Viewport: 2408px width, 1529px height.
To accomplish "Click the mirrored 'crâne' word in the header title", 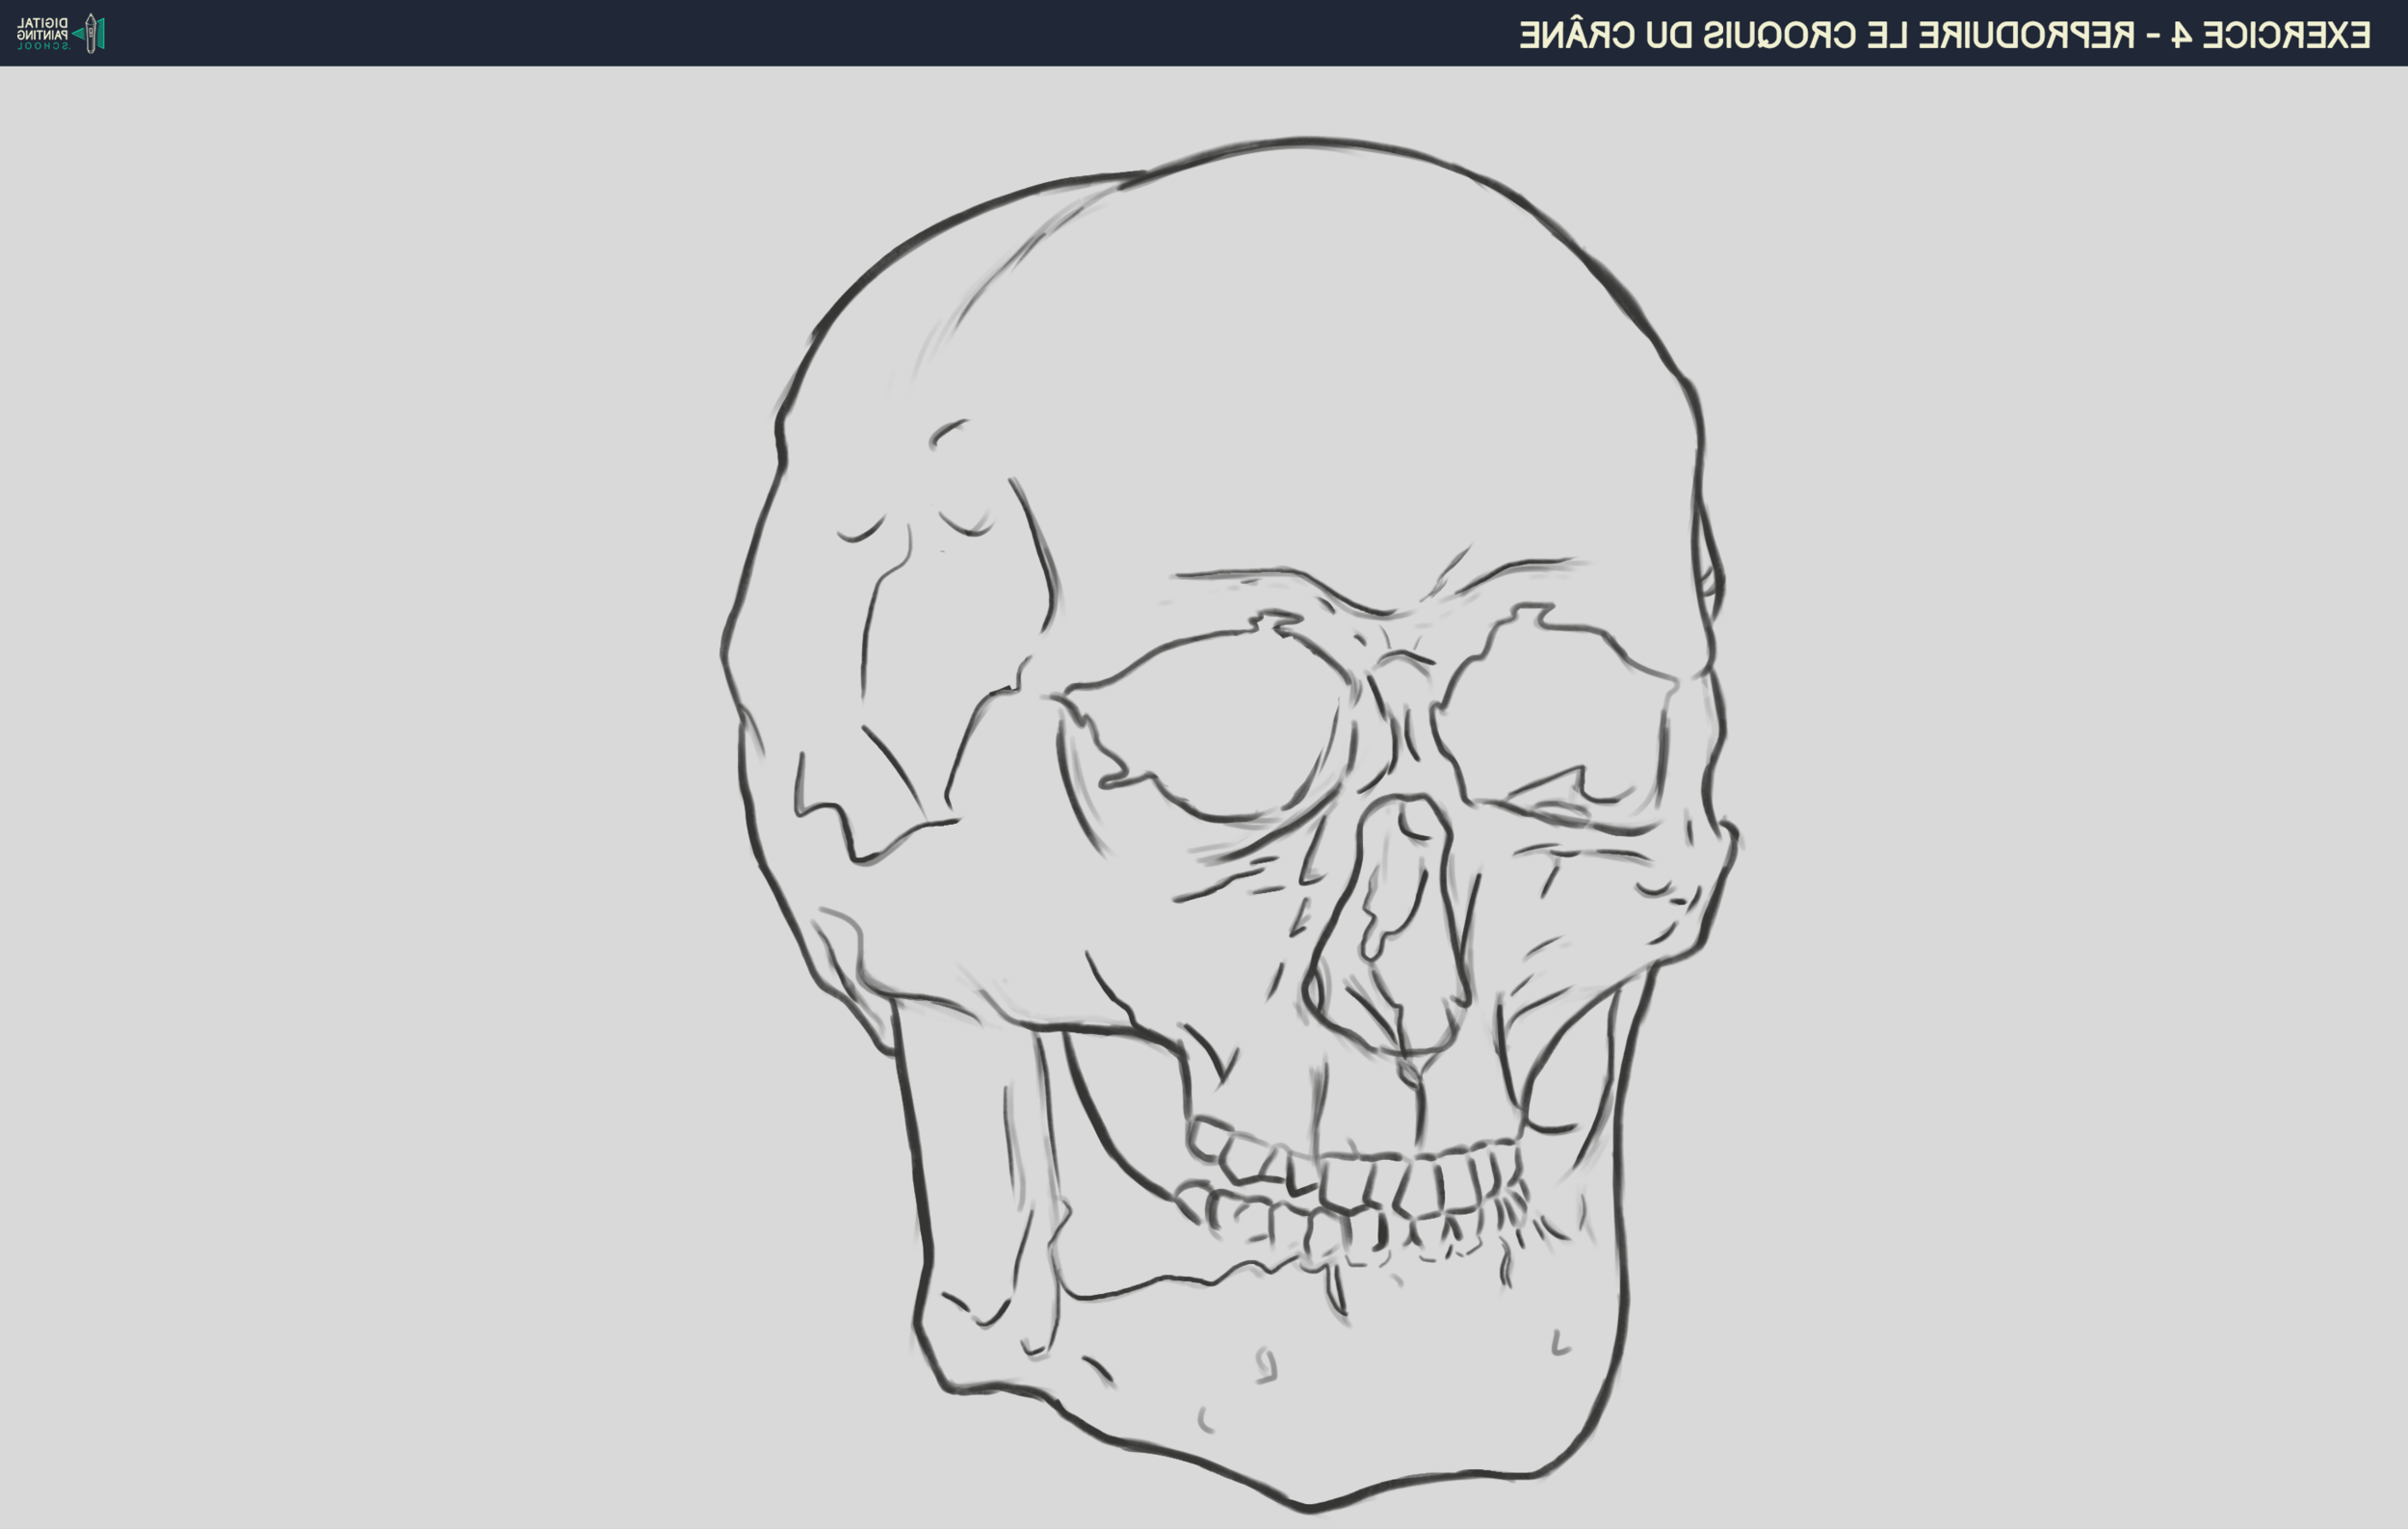I will tap(1576, 35).
